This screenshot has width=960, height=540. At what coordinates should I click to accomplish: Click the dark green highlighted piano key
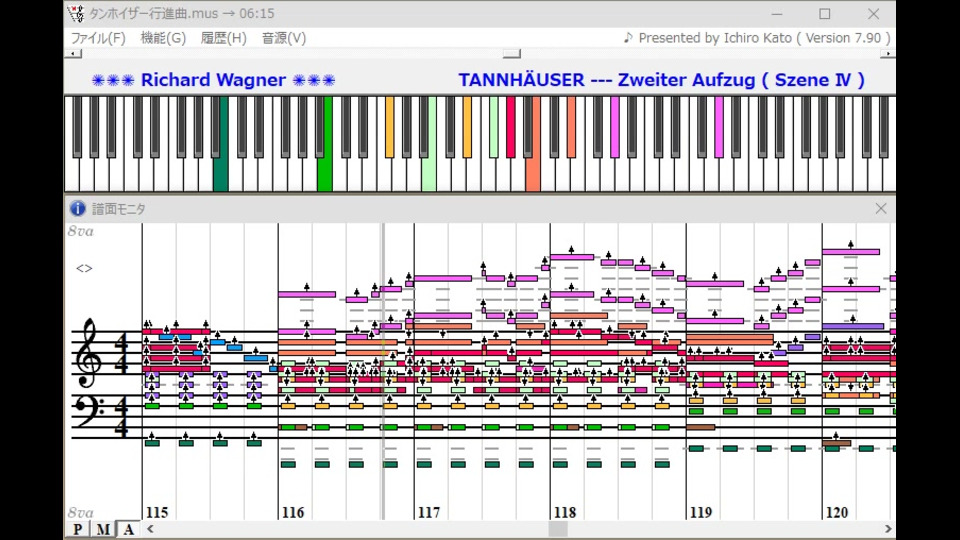pos(221,174)
